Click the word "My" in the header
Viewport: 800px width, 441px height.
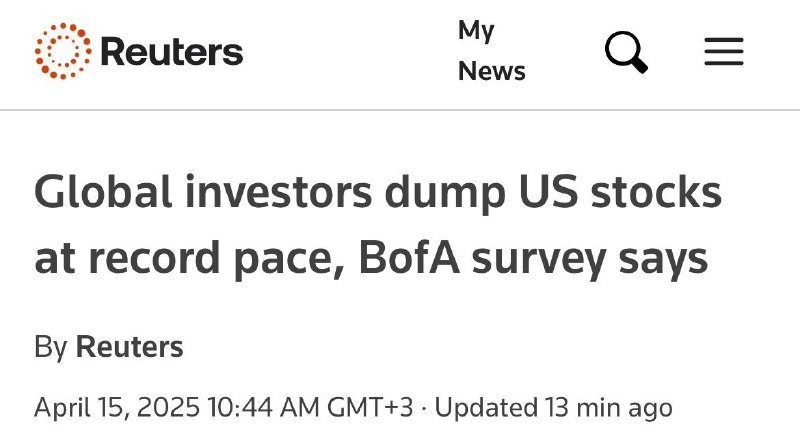click(476, 31)
